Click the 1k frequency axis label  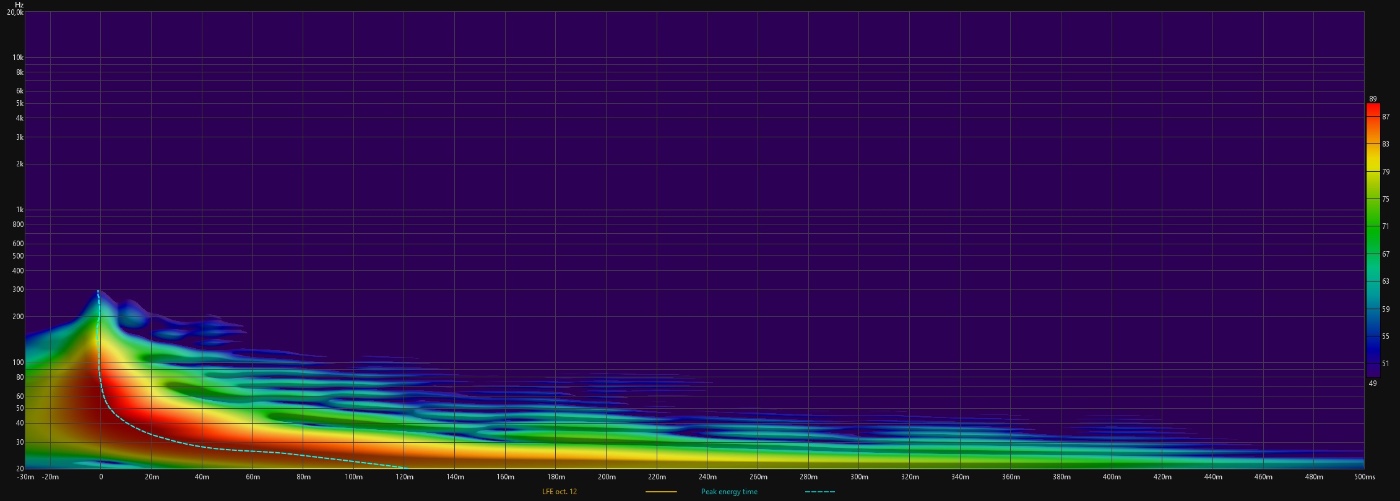coord(18,210)
